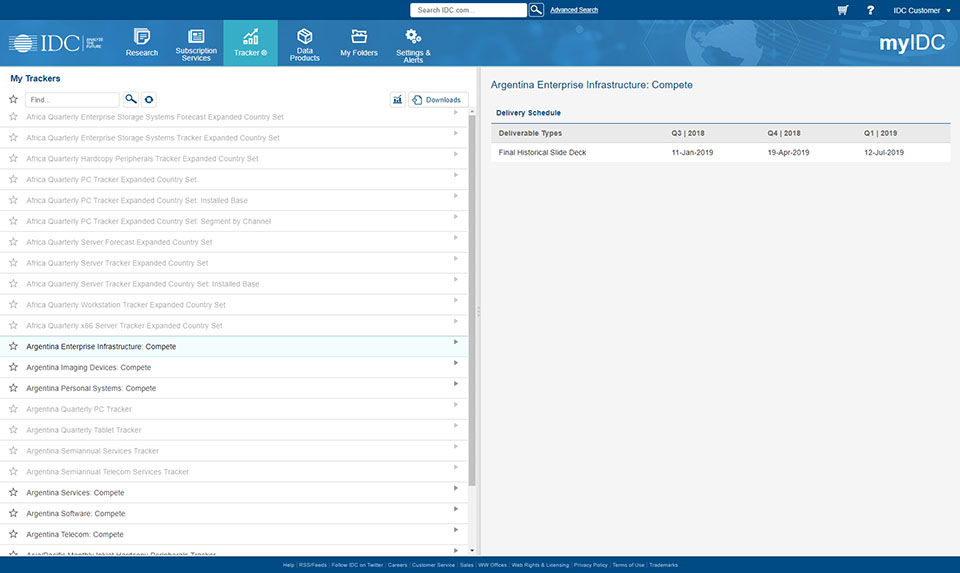The image size is (960, 573).
Task: Expand Argentina Services: Compete arrow
Action: pos(456,488)
